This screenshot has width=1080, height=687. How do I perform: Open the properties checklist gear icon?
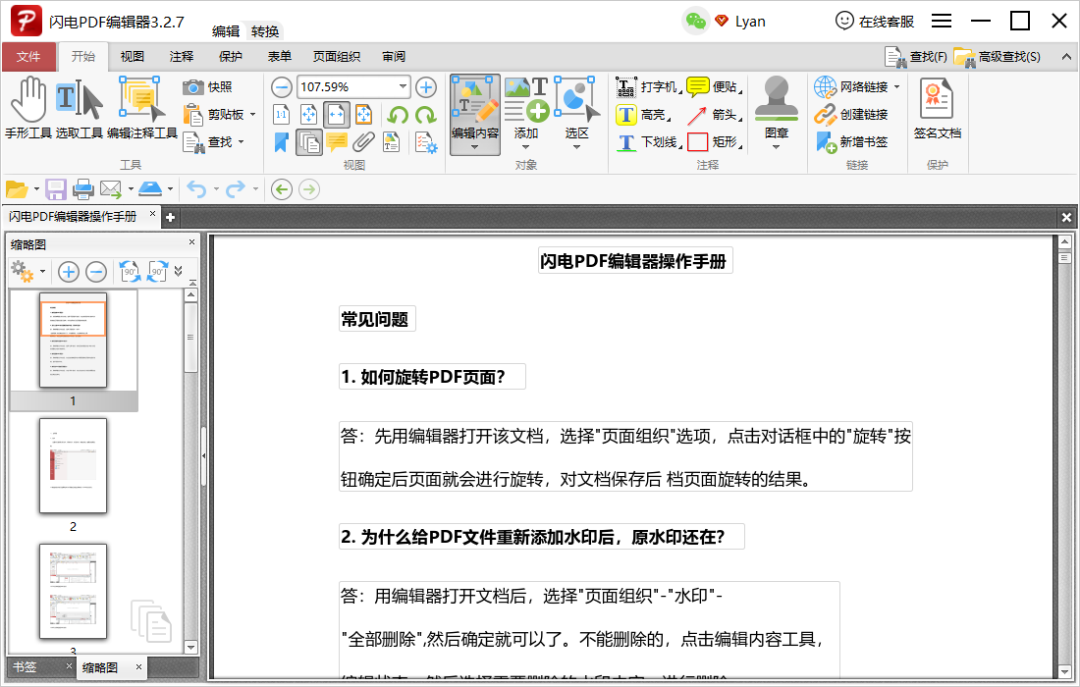[426, 142]
